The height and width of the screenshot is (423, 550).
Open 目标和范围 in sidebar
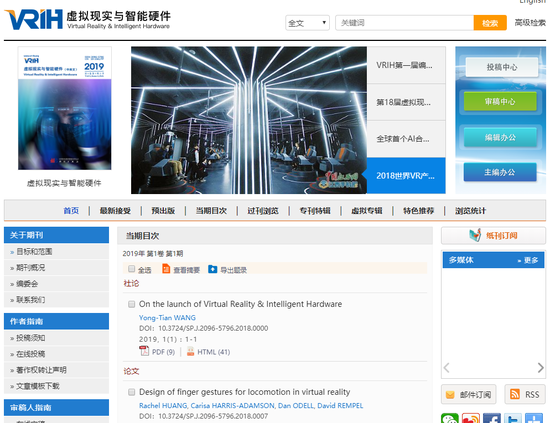pos(34,251)
